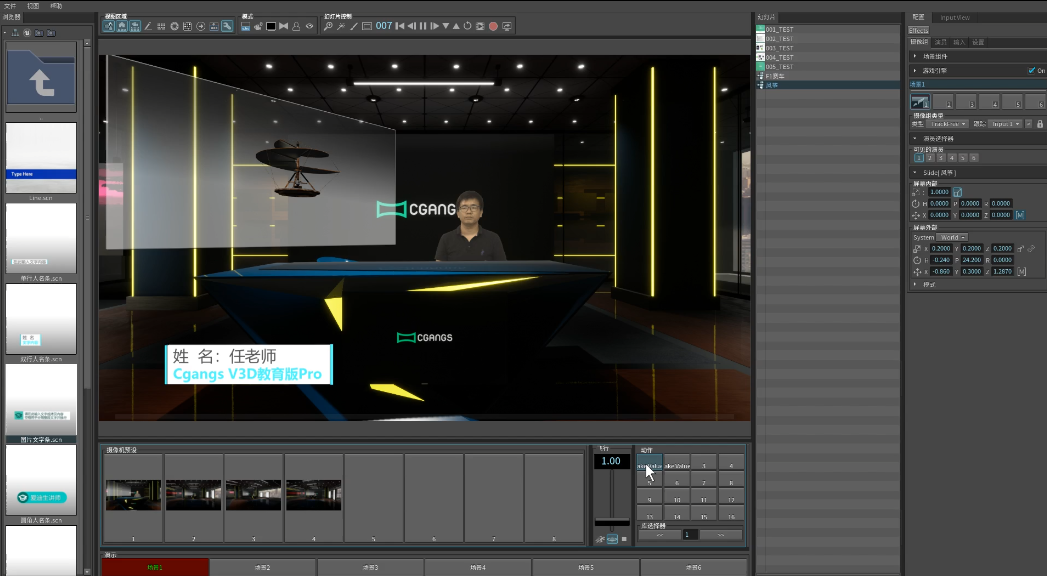Collapse the Slide section expander
1047x576 pixels.
(914, 173)
